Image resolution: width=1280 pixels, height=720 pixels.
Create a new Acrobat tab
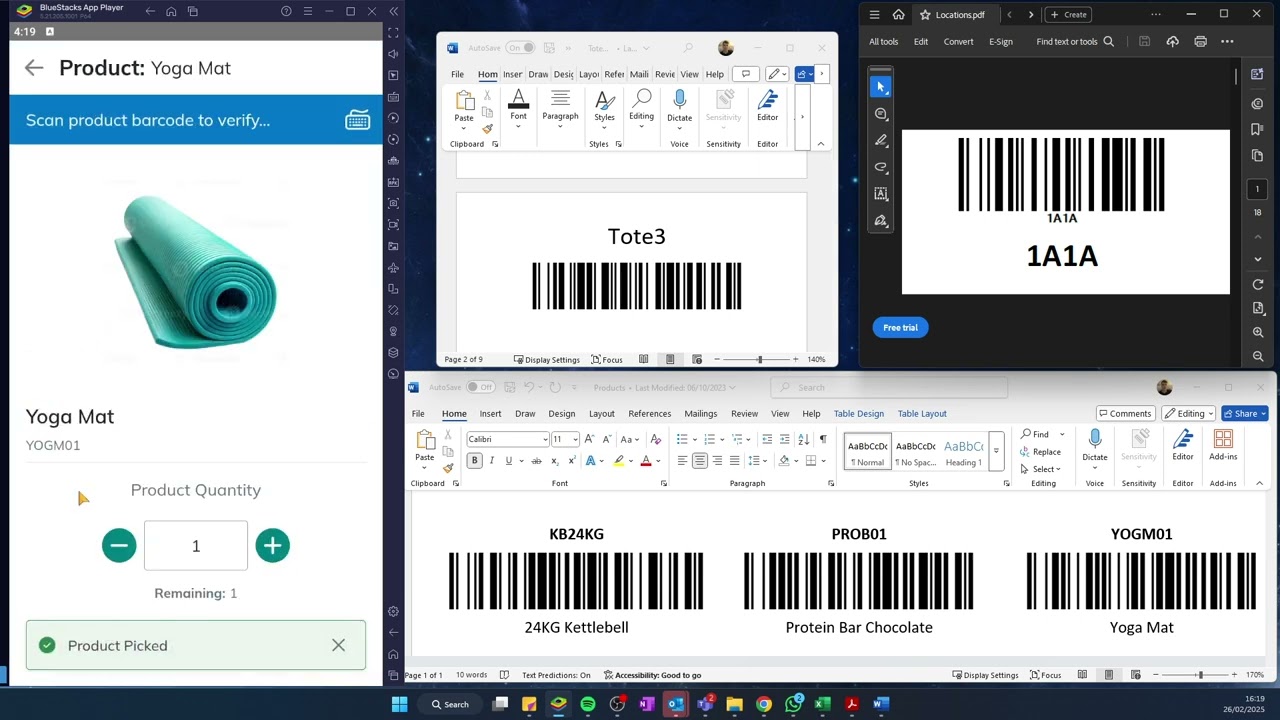click(x=1068, y=14)
